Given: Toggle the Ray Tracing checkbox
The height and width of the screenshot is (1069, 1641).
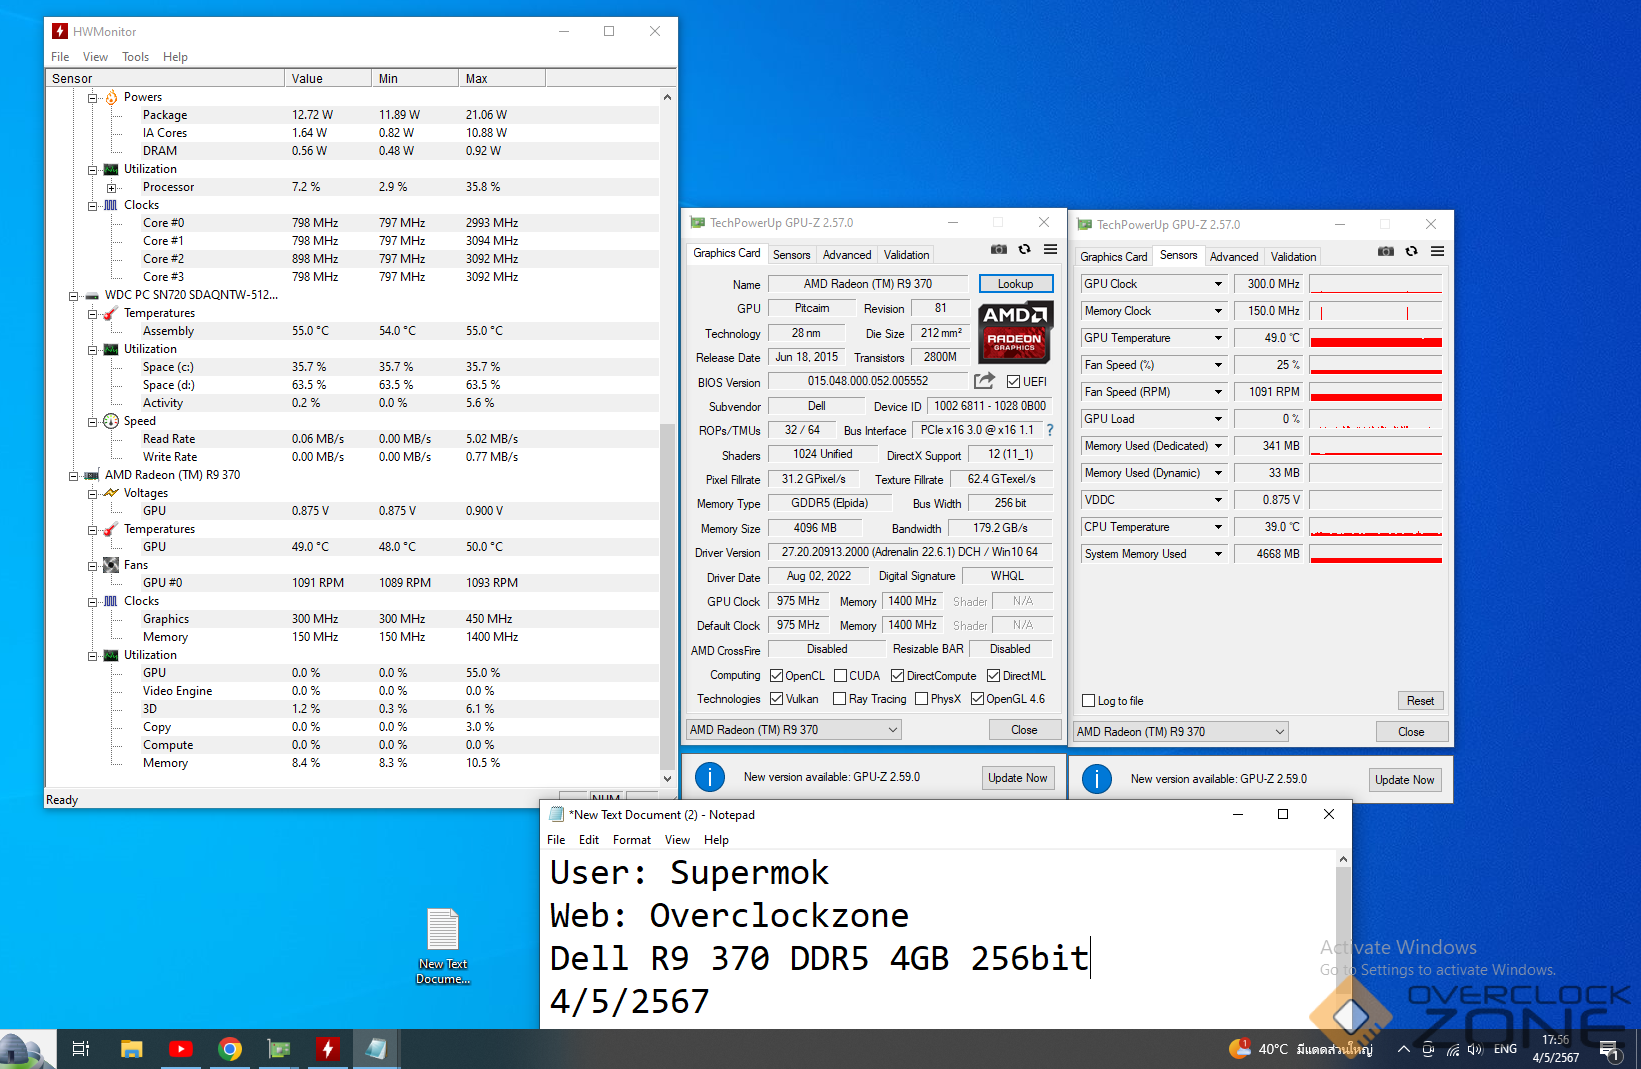Looking at the screenshot, I should [x=840, y=699].
